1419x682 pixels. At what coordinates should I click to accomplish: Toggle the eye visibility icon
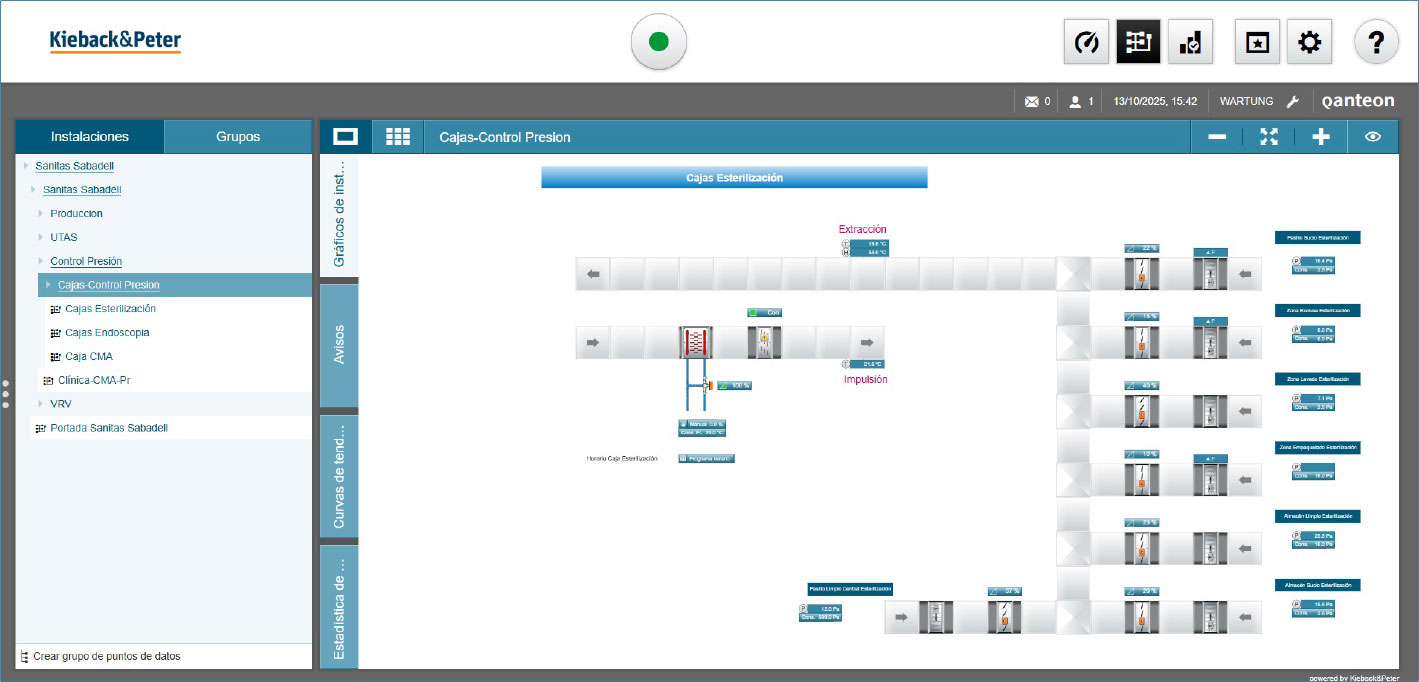coord(1373,137)
